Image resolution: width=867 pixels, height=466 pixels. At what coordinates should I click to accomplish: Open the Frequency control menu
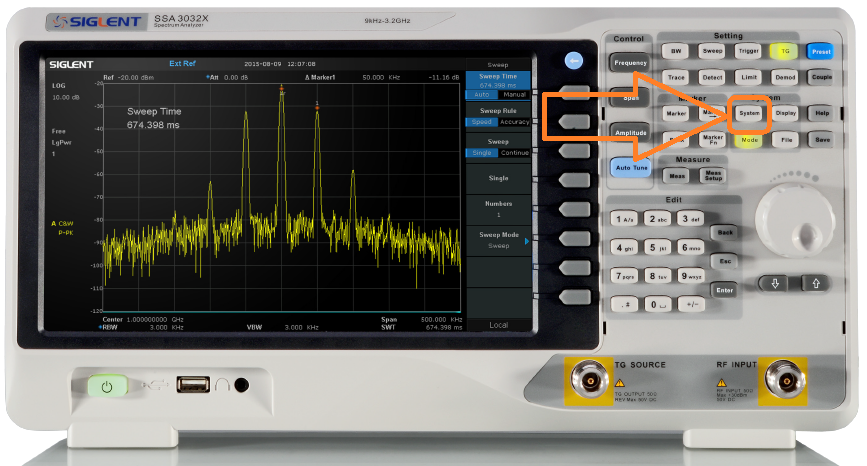tap(631, 62)
